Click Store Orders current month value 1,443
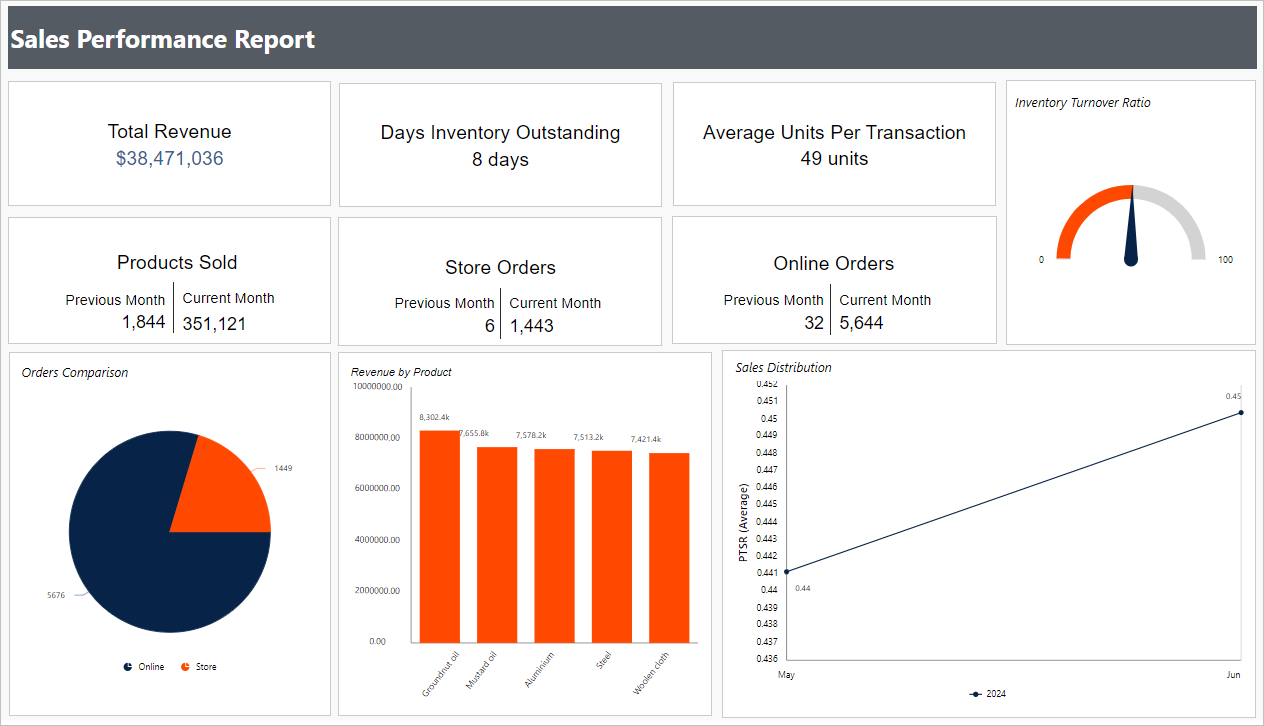Viewport: 1264px width, 726px height. click(x=532, y=326)
